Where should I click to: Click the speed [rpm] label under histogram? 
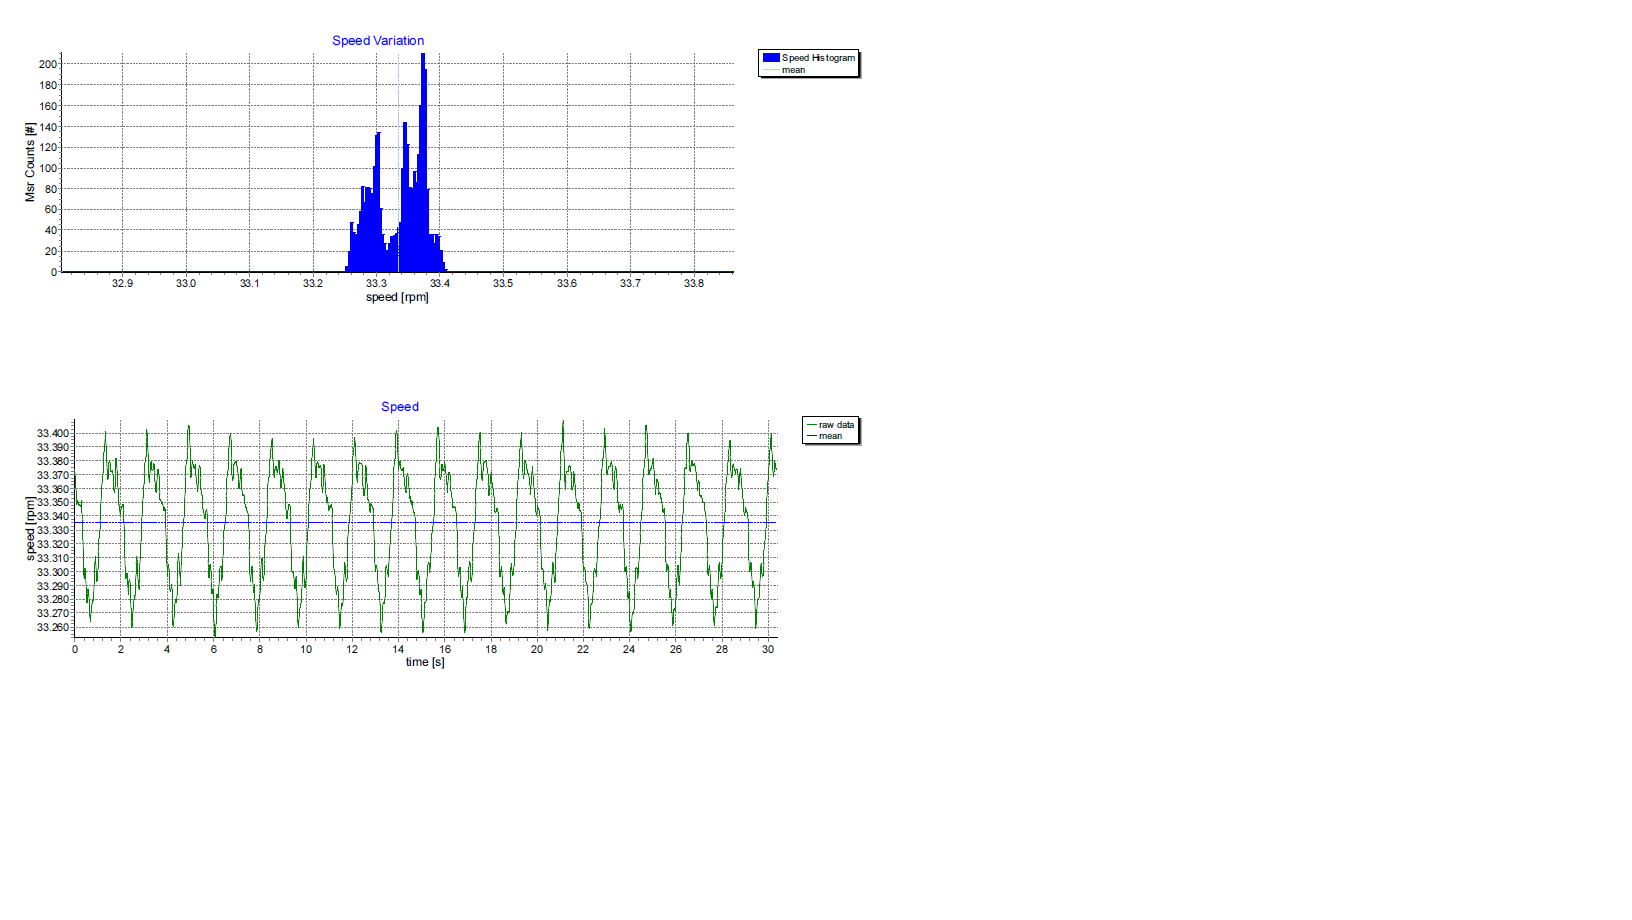click(397, 297)
